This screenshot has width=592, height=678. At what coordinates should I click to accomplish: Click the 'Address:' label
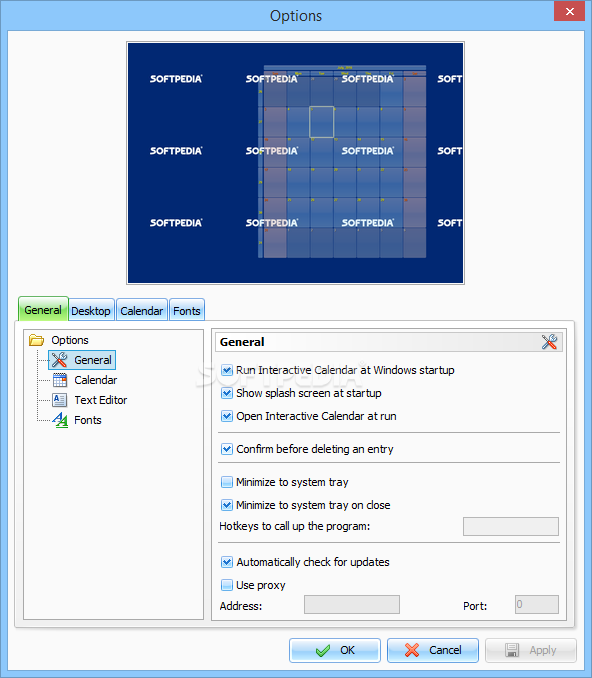click(240, 606)
